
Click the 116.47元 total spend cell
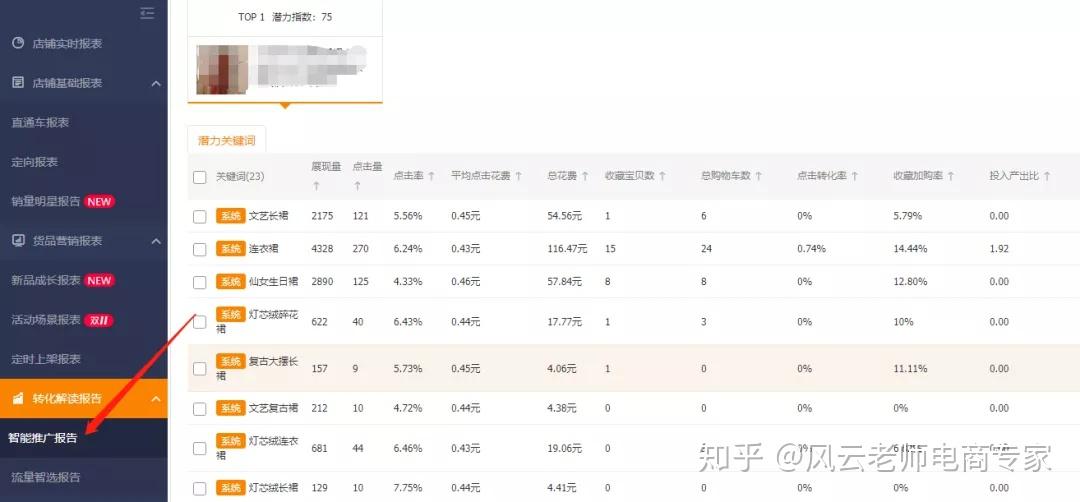pyautogui.click(x=568, y=249)
